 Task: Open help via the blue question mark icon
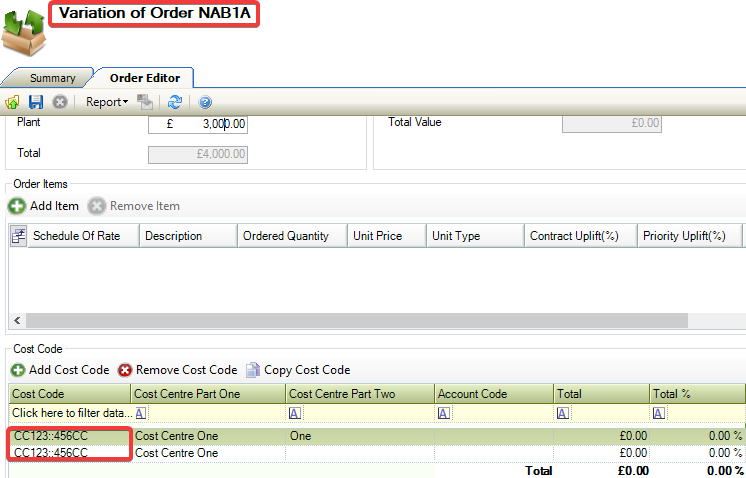205,102
